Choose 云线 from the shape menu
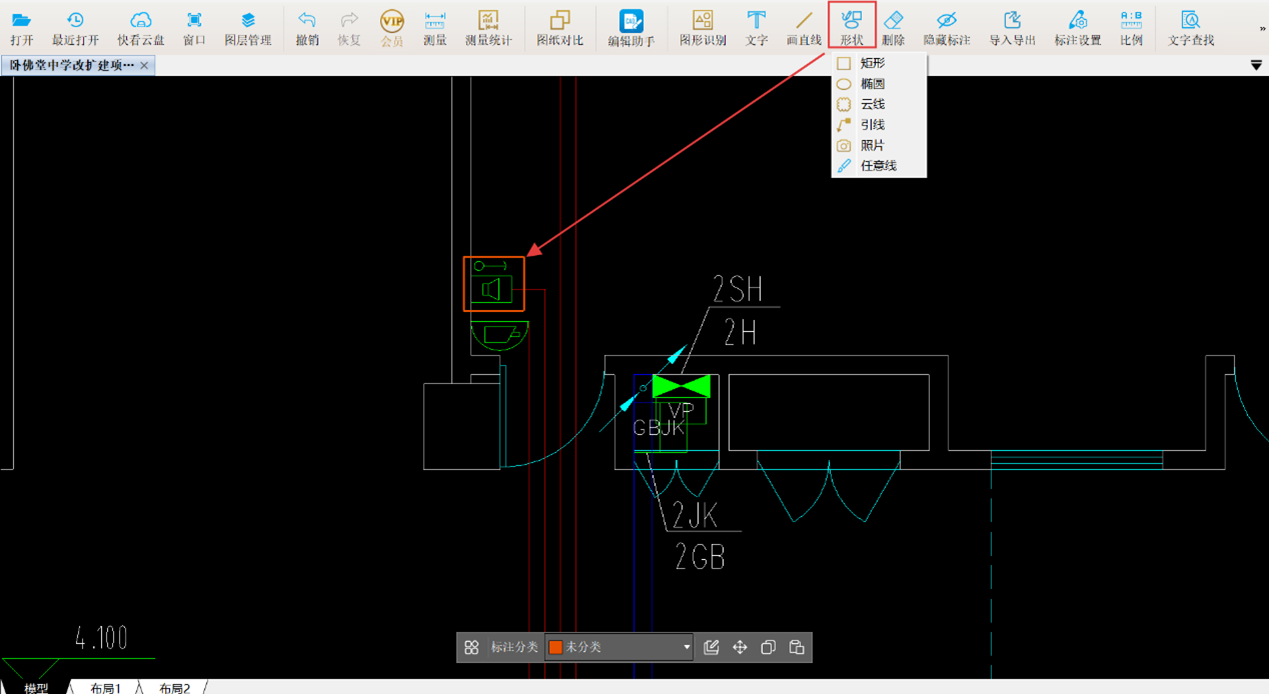Viewport: 1269px width, 694px height. coord(872,104)
